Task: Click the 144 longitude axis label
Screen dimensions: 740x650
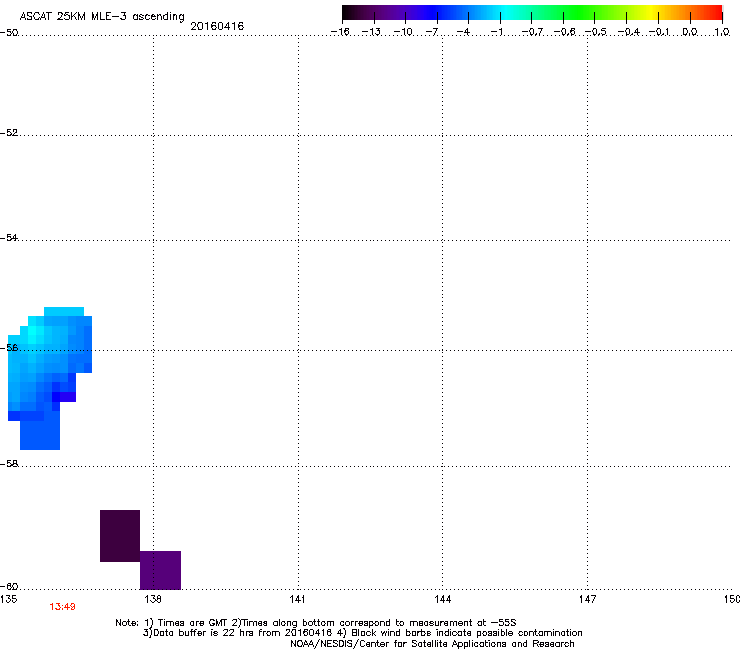Action: [442, 599]
